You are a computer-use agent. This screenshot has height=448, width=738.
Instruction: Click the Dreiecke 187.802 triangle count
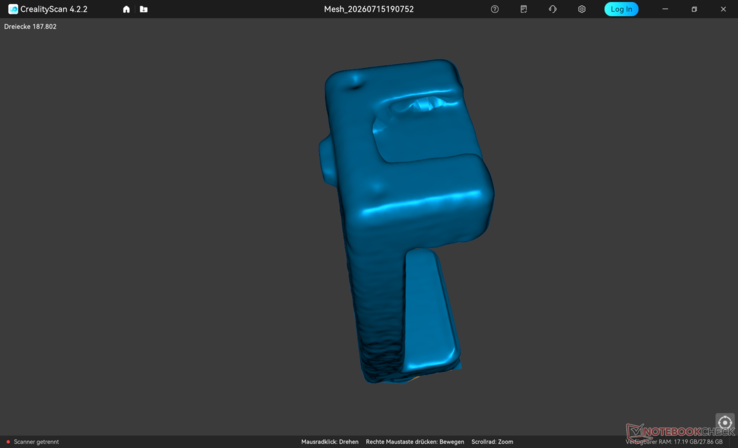(x=30, y=27)
